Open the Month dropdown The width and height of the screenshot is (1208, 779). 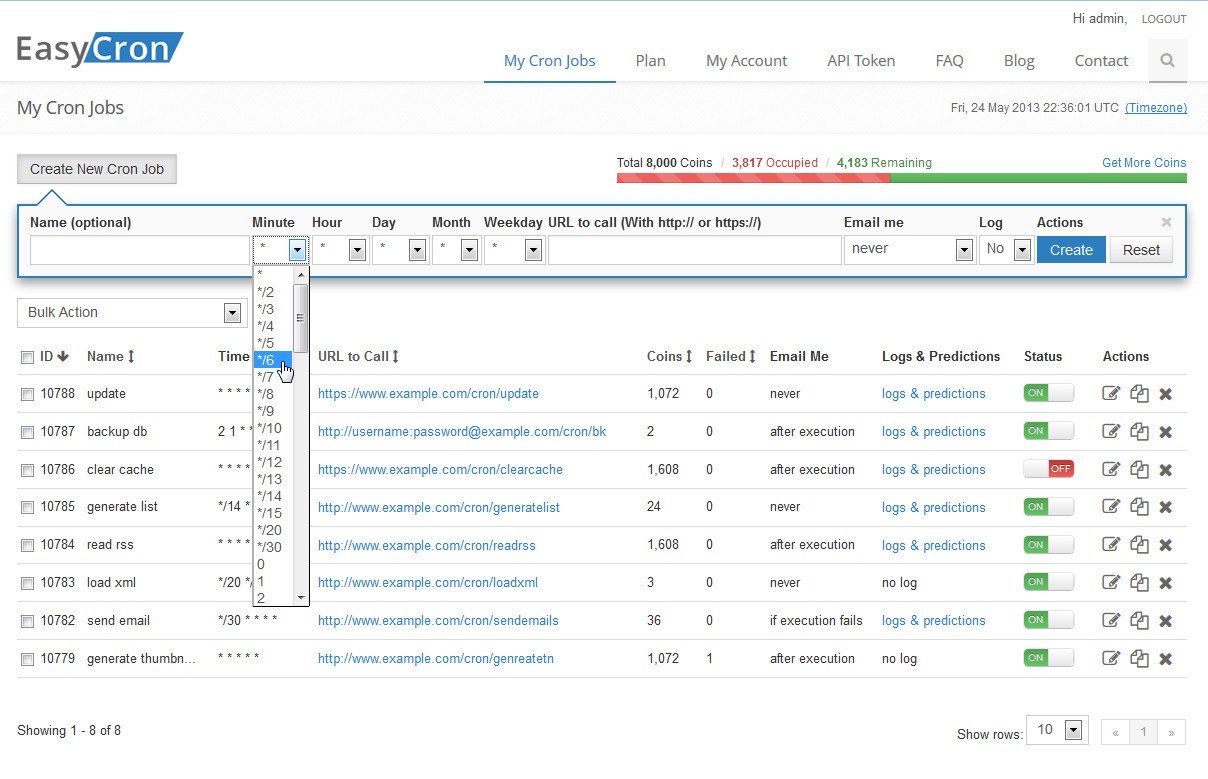[455, 250]
